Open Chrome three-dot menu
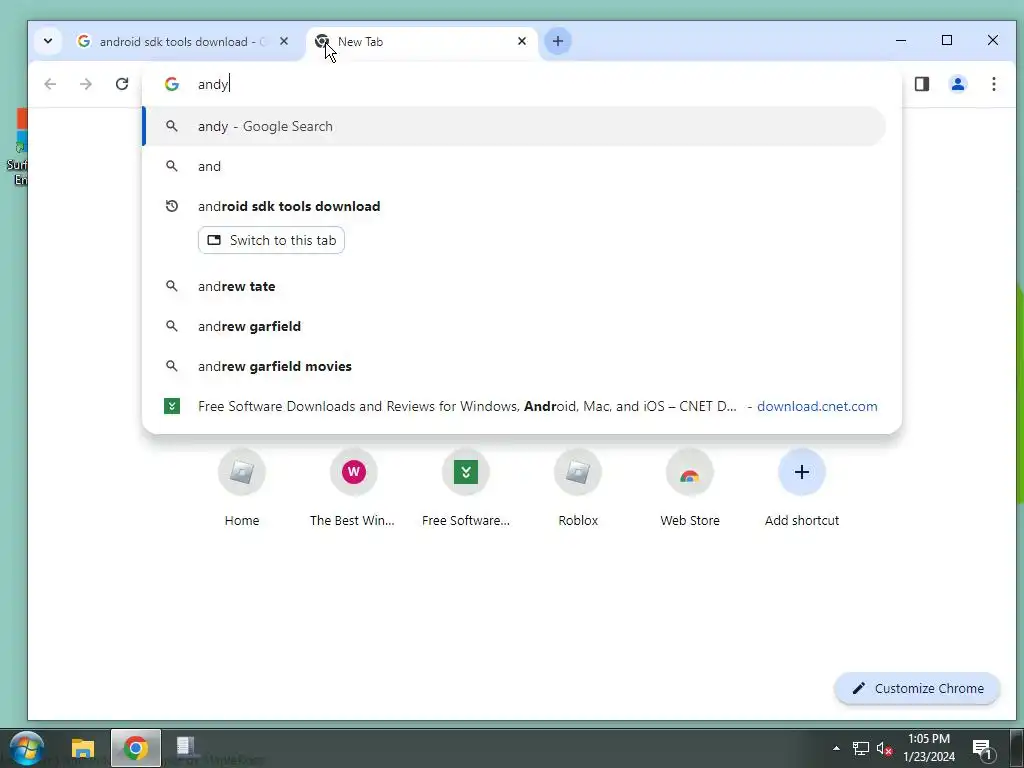Image resolution: width=1024 pixels, height=768 pixels. point(993,84)
